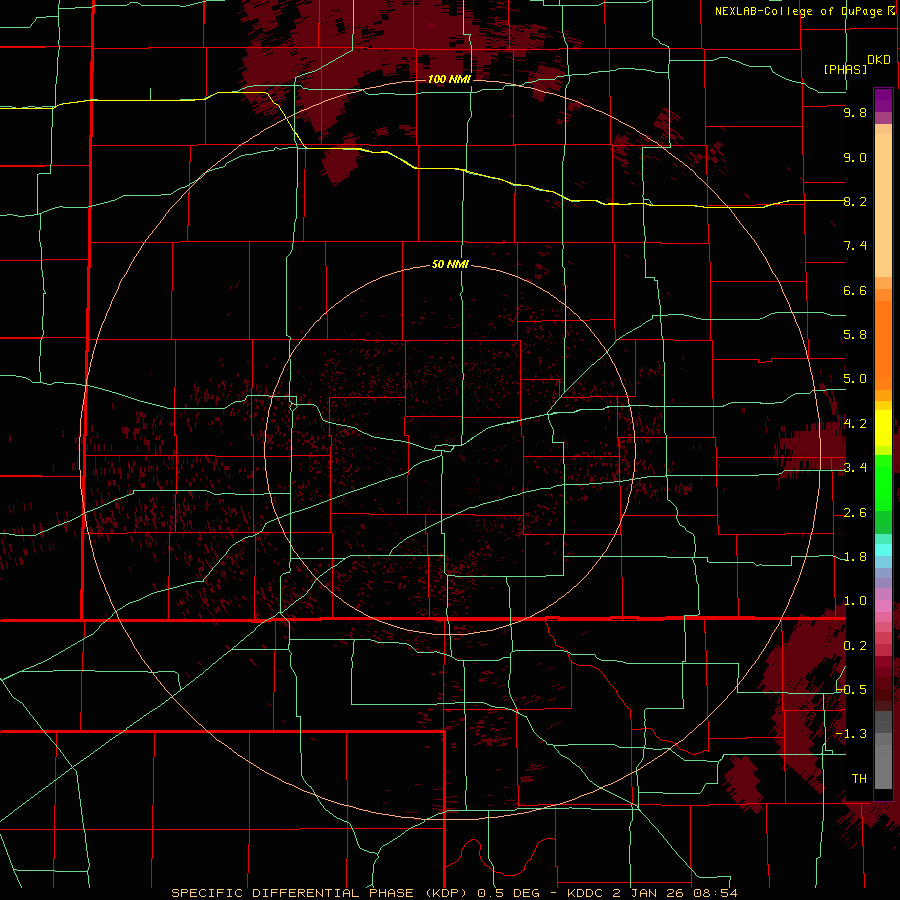Pick the cyan band above 1.8
This screenshot has height=900, width=900.
tap(883, 550)
